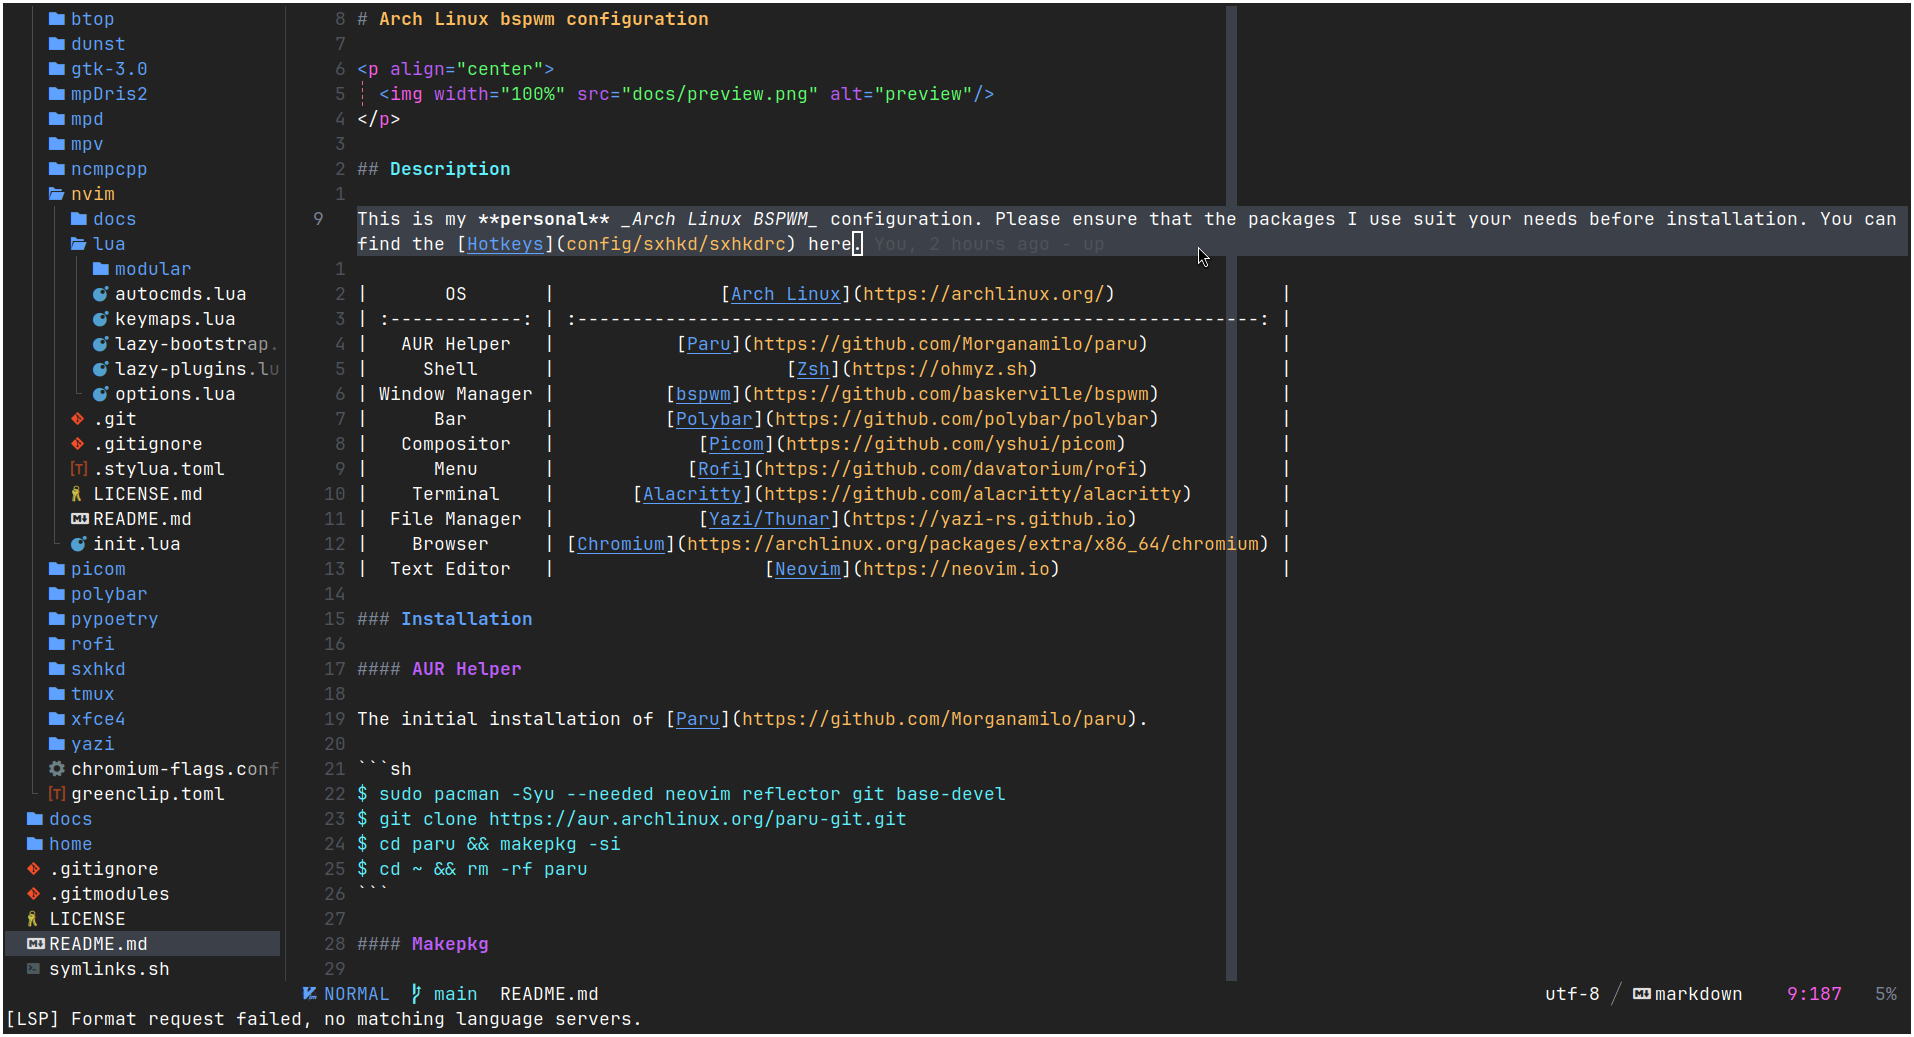Click the TOML icon beside .stylua.toml
The width and height of the screenshot is (1914, 1037).
79,469
